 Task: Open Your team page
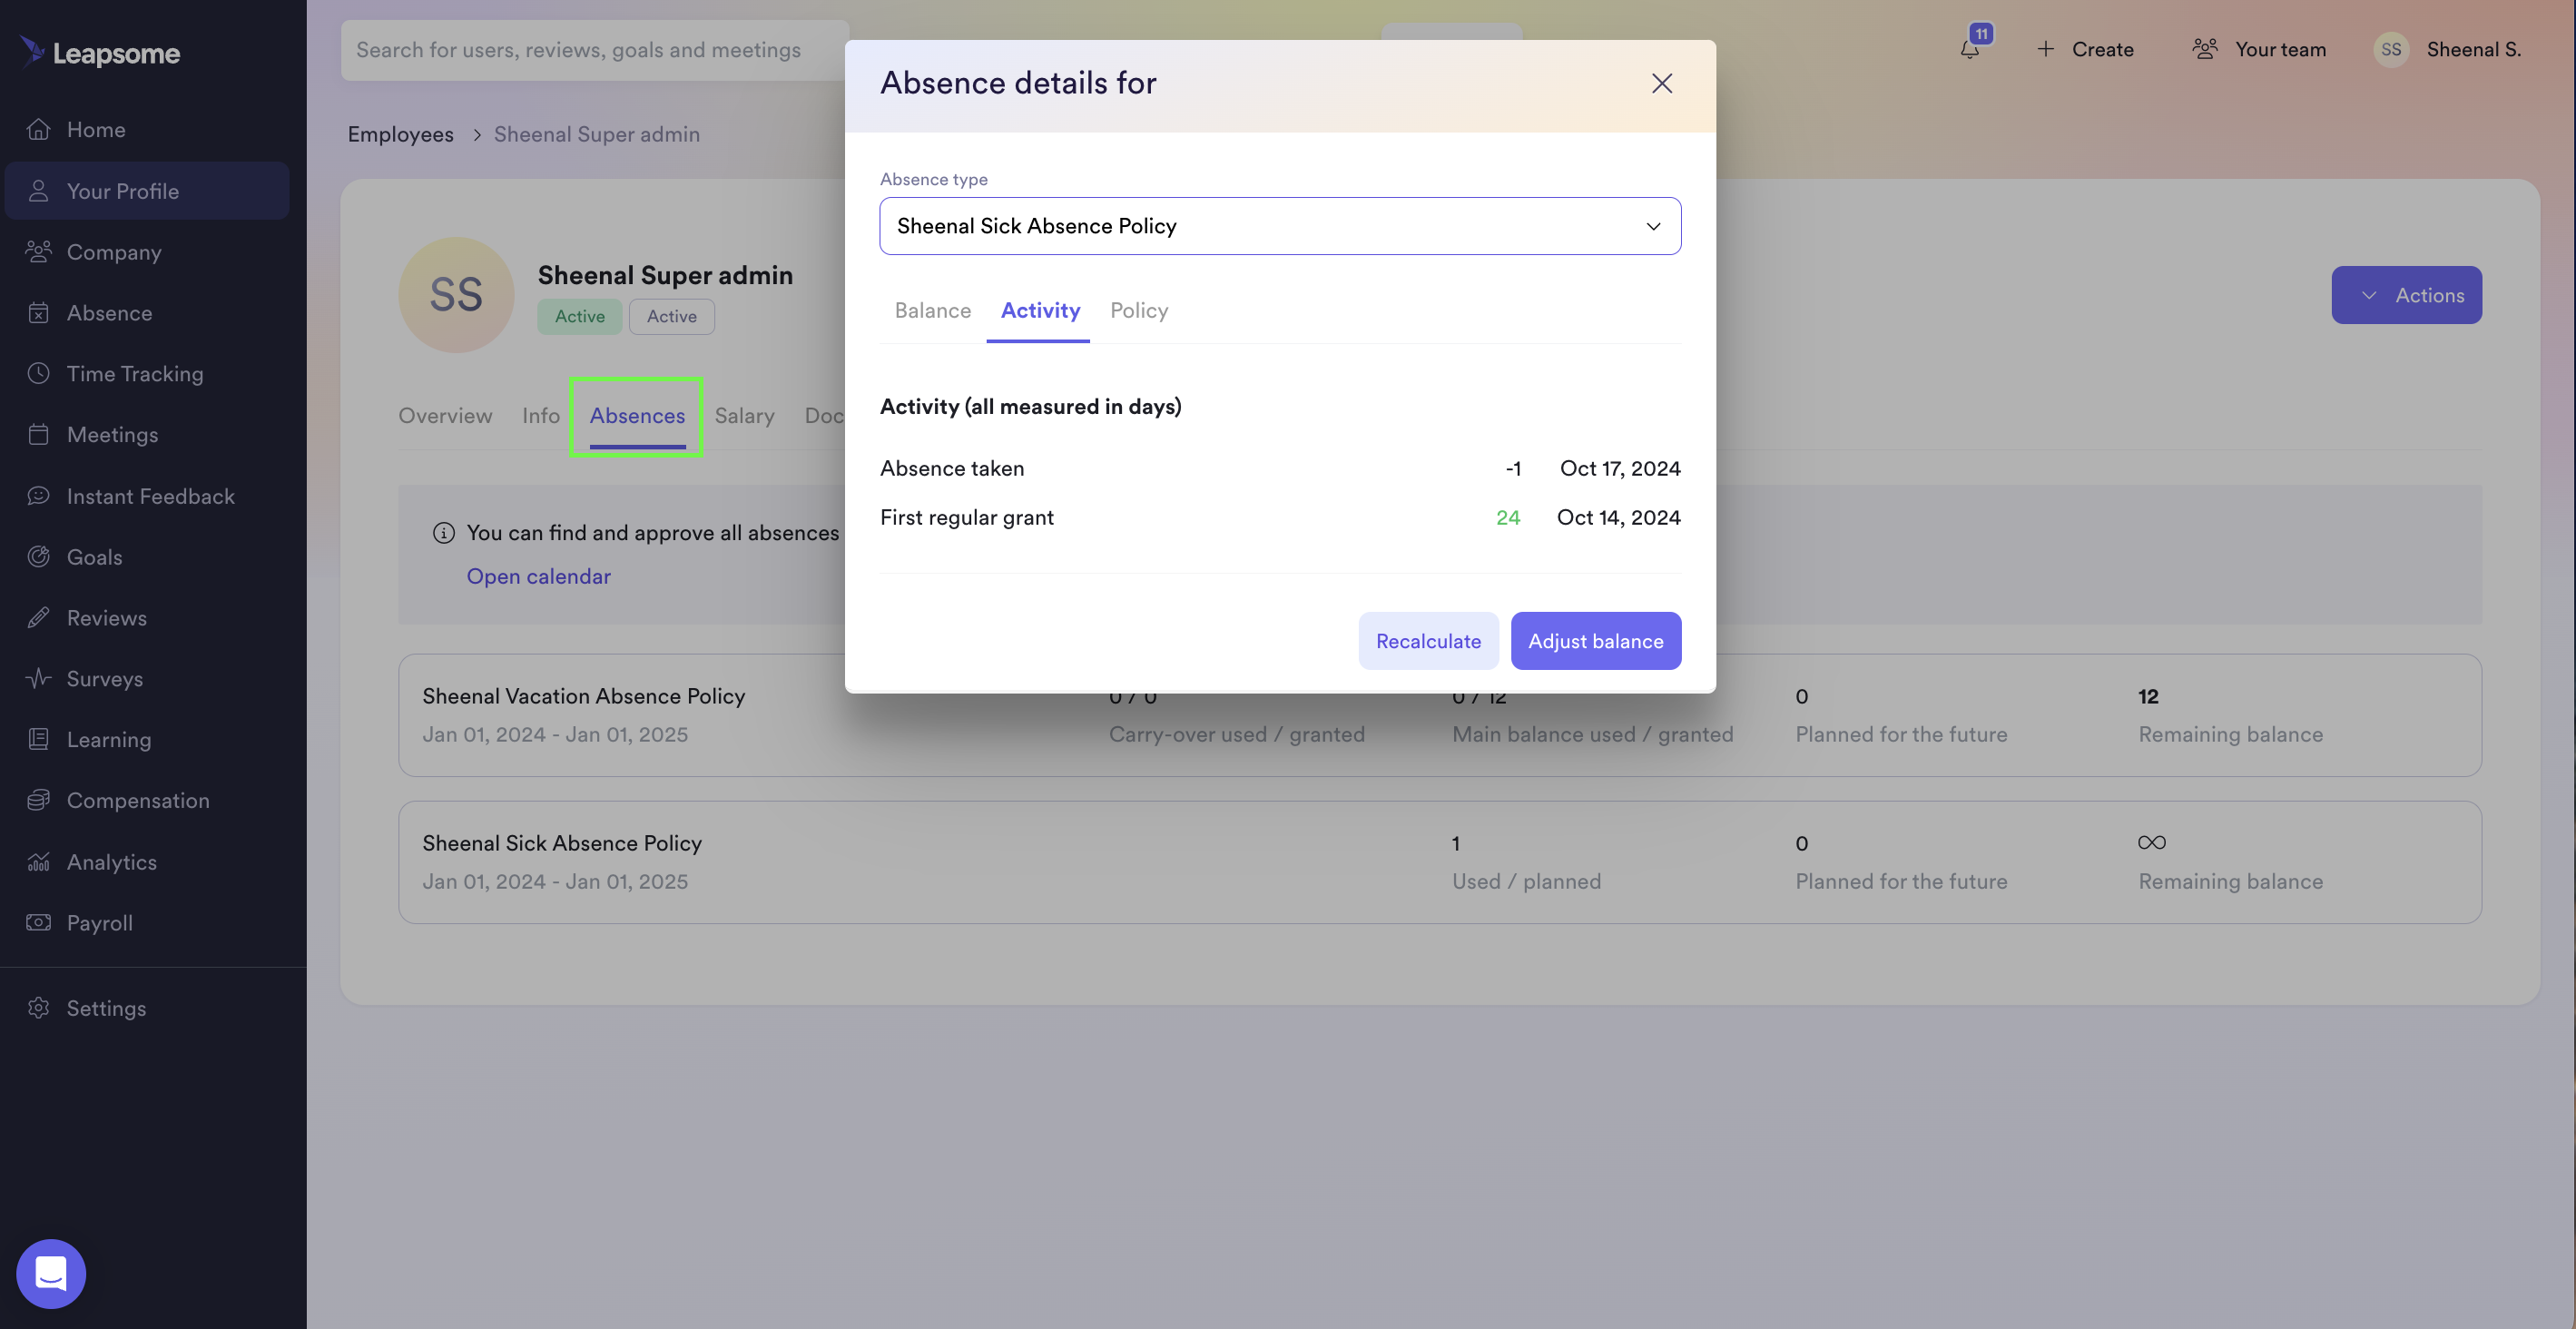(2259, 49)
